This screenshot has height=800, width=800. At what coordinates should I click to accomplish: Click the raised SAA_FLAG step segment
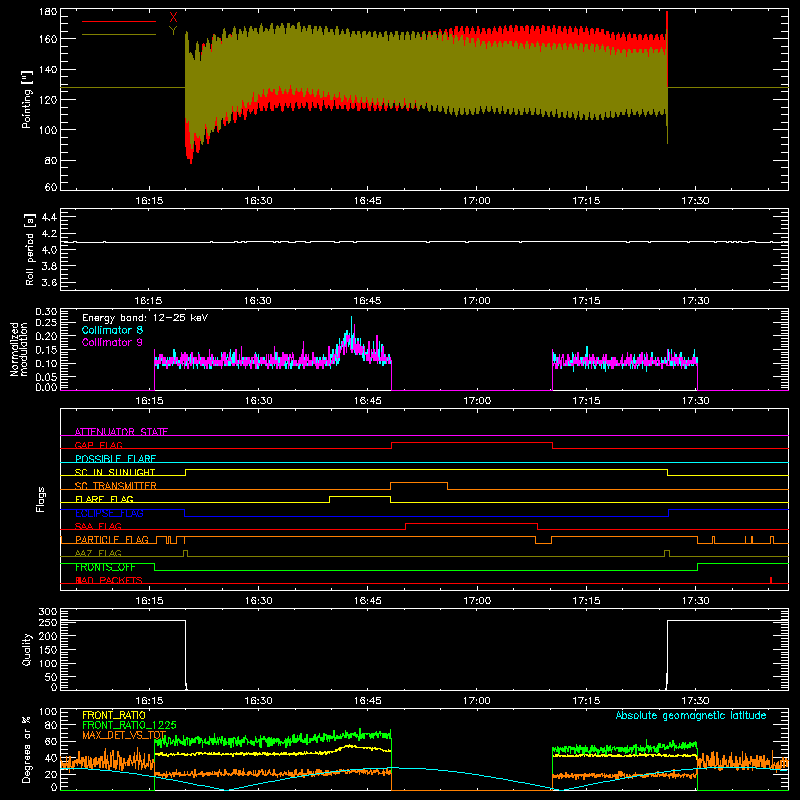pyautogui.click(x=471, y=523)
